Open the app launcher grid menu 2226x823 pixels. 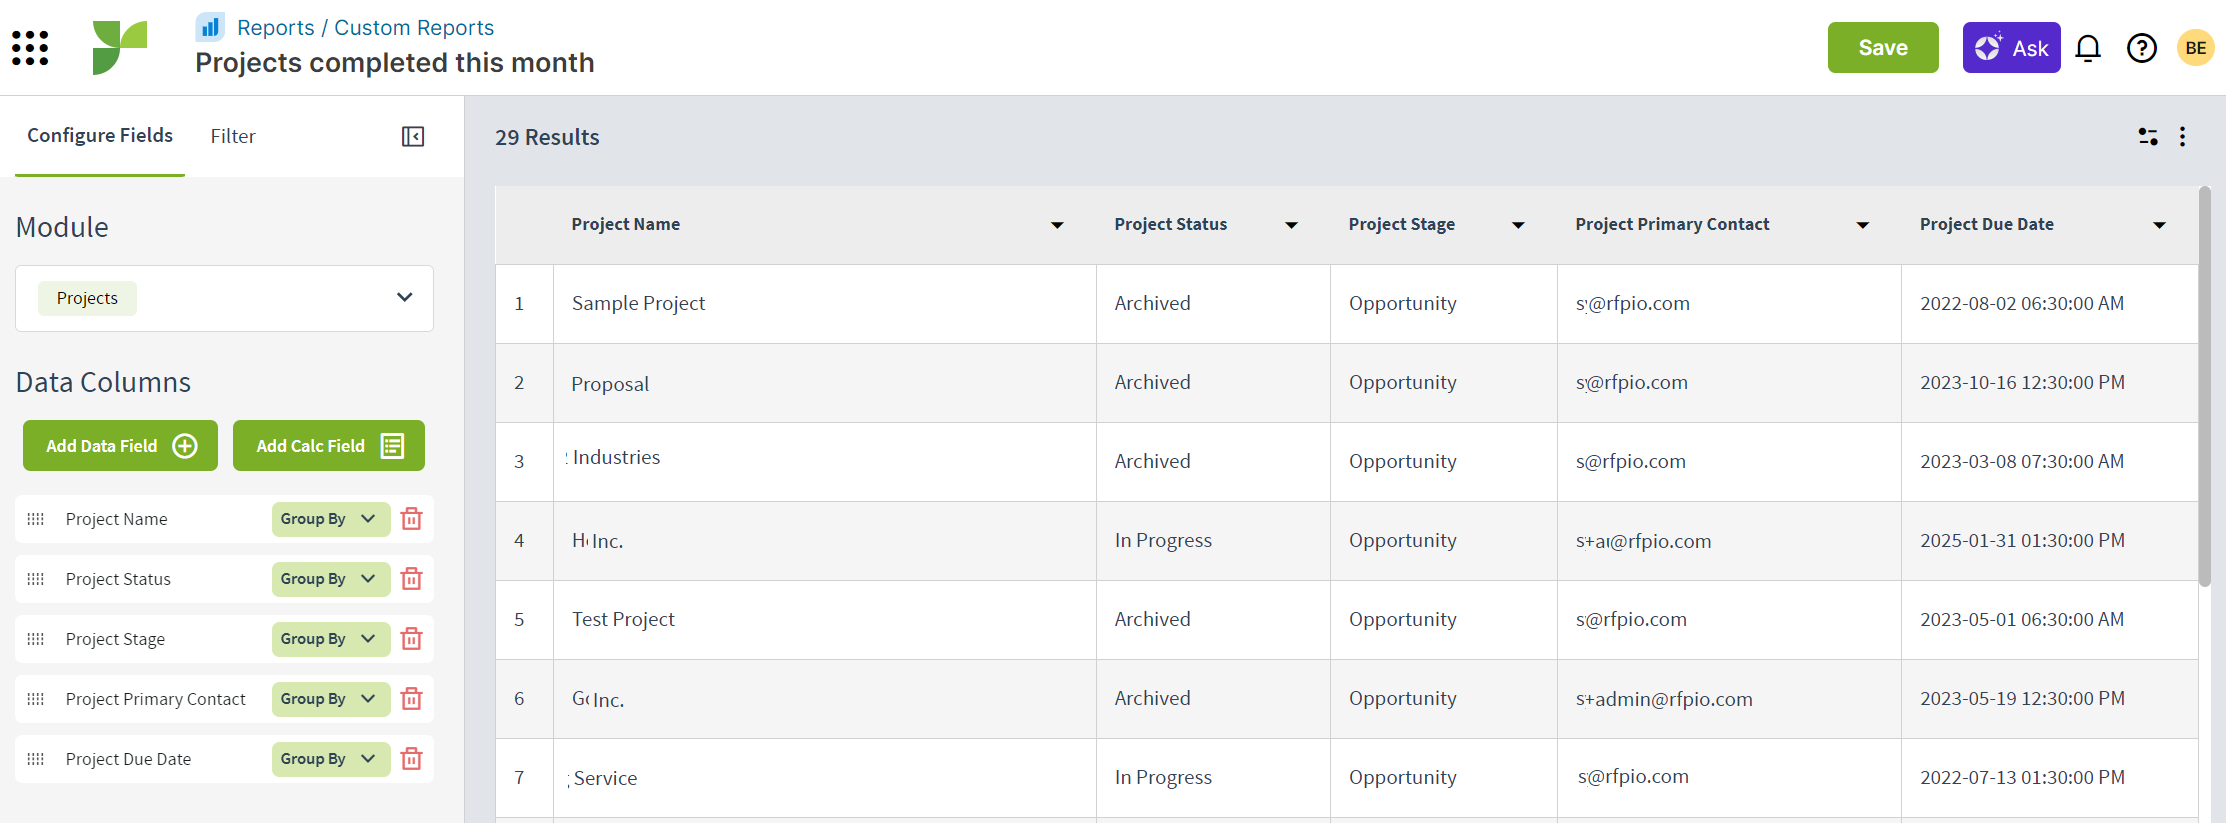30,48
